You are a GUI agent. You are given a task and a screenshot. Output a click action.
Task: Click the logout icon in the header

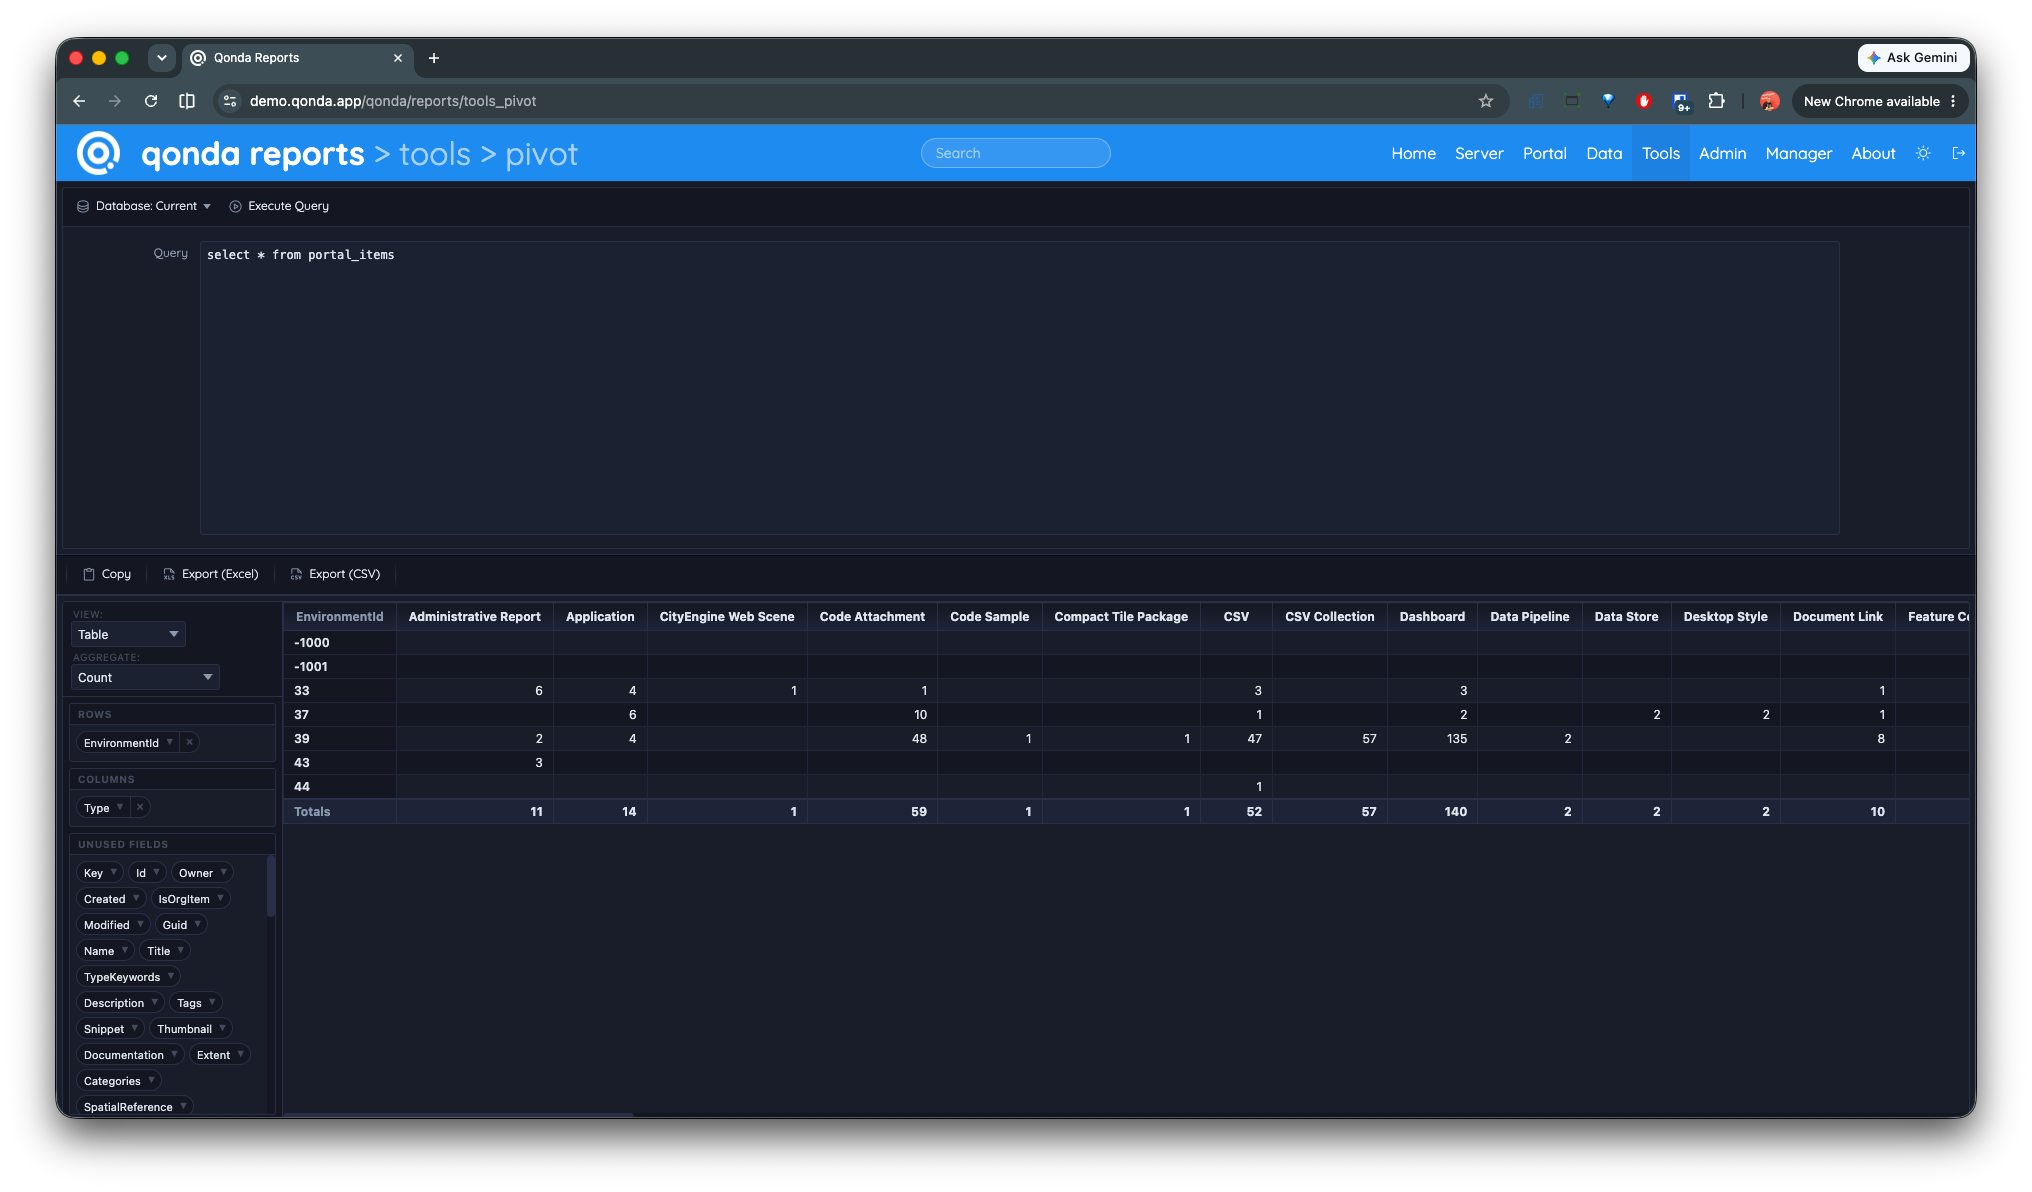(1959, 153)
